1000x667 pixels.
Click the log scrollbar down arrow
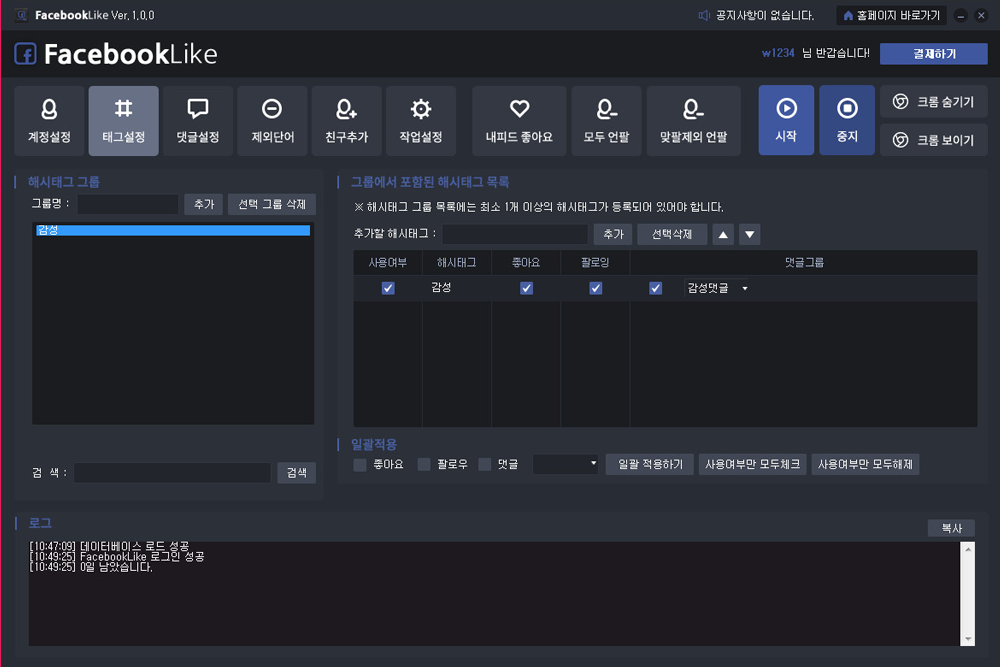pos(968,639)
